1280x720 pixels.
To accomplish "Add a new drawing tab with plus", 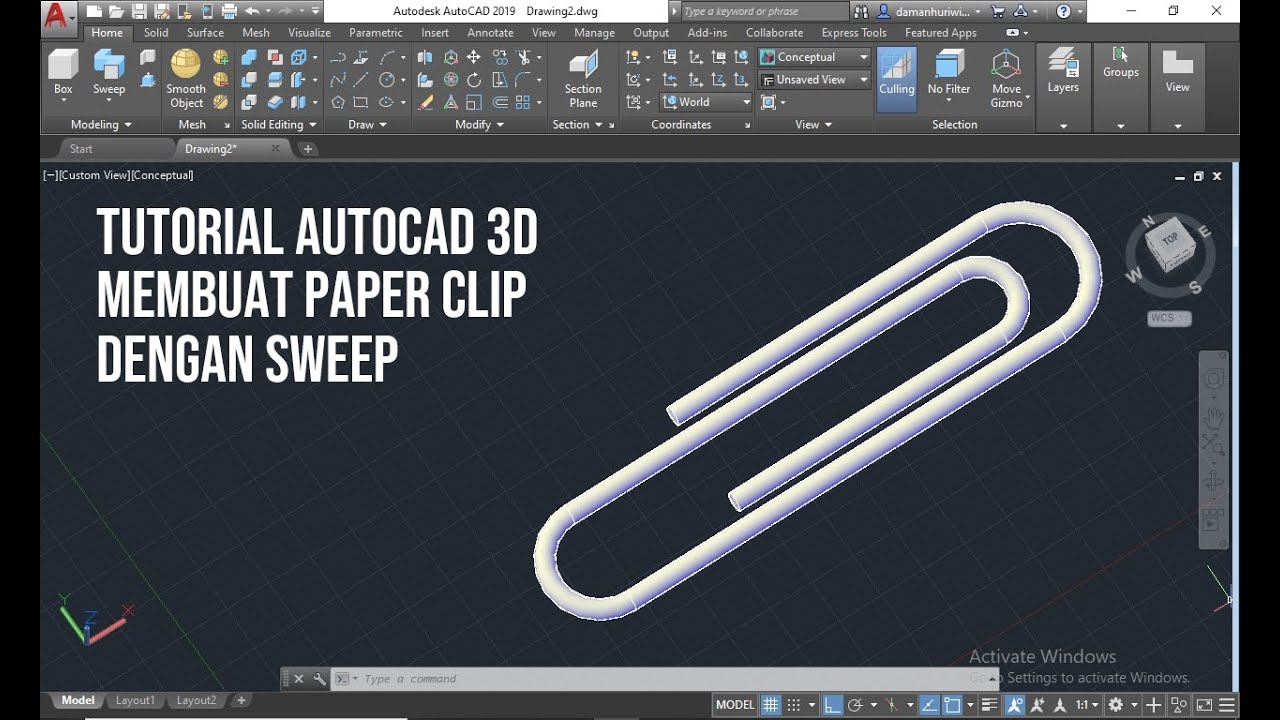I will coord(308,149).
